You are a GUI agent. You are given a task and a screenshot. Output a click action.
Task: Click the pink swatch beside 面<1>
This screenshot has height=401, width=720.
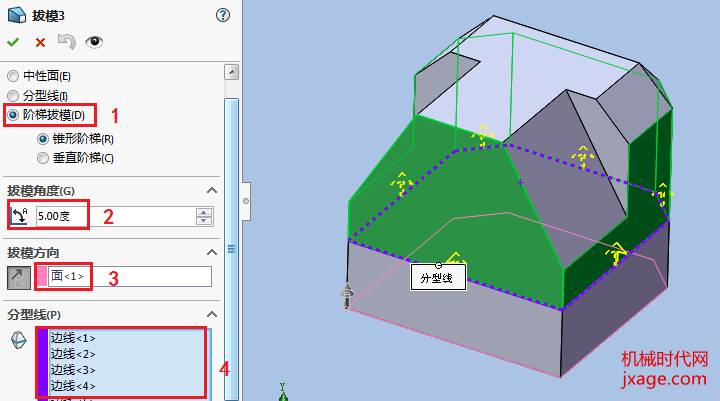click(42, 277)
